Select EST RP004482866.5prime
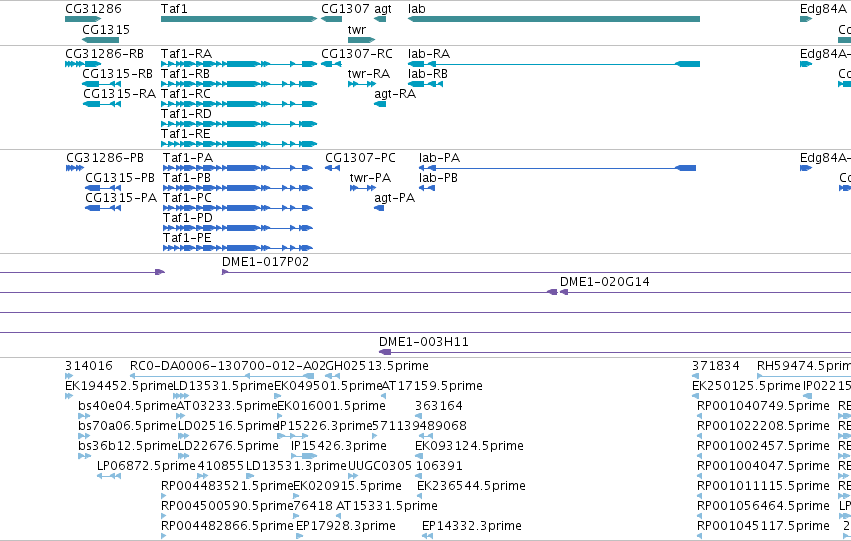Screen dimensions: 851x541 164,536
